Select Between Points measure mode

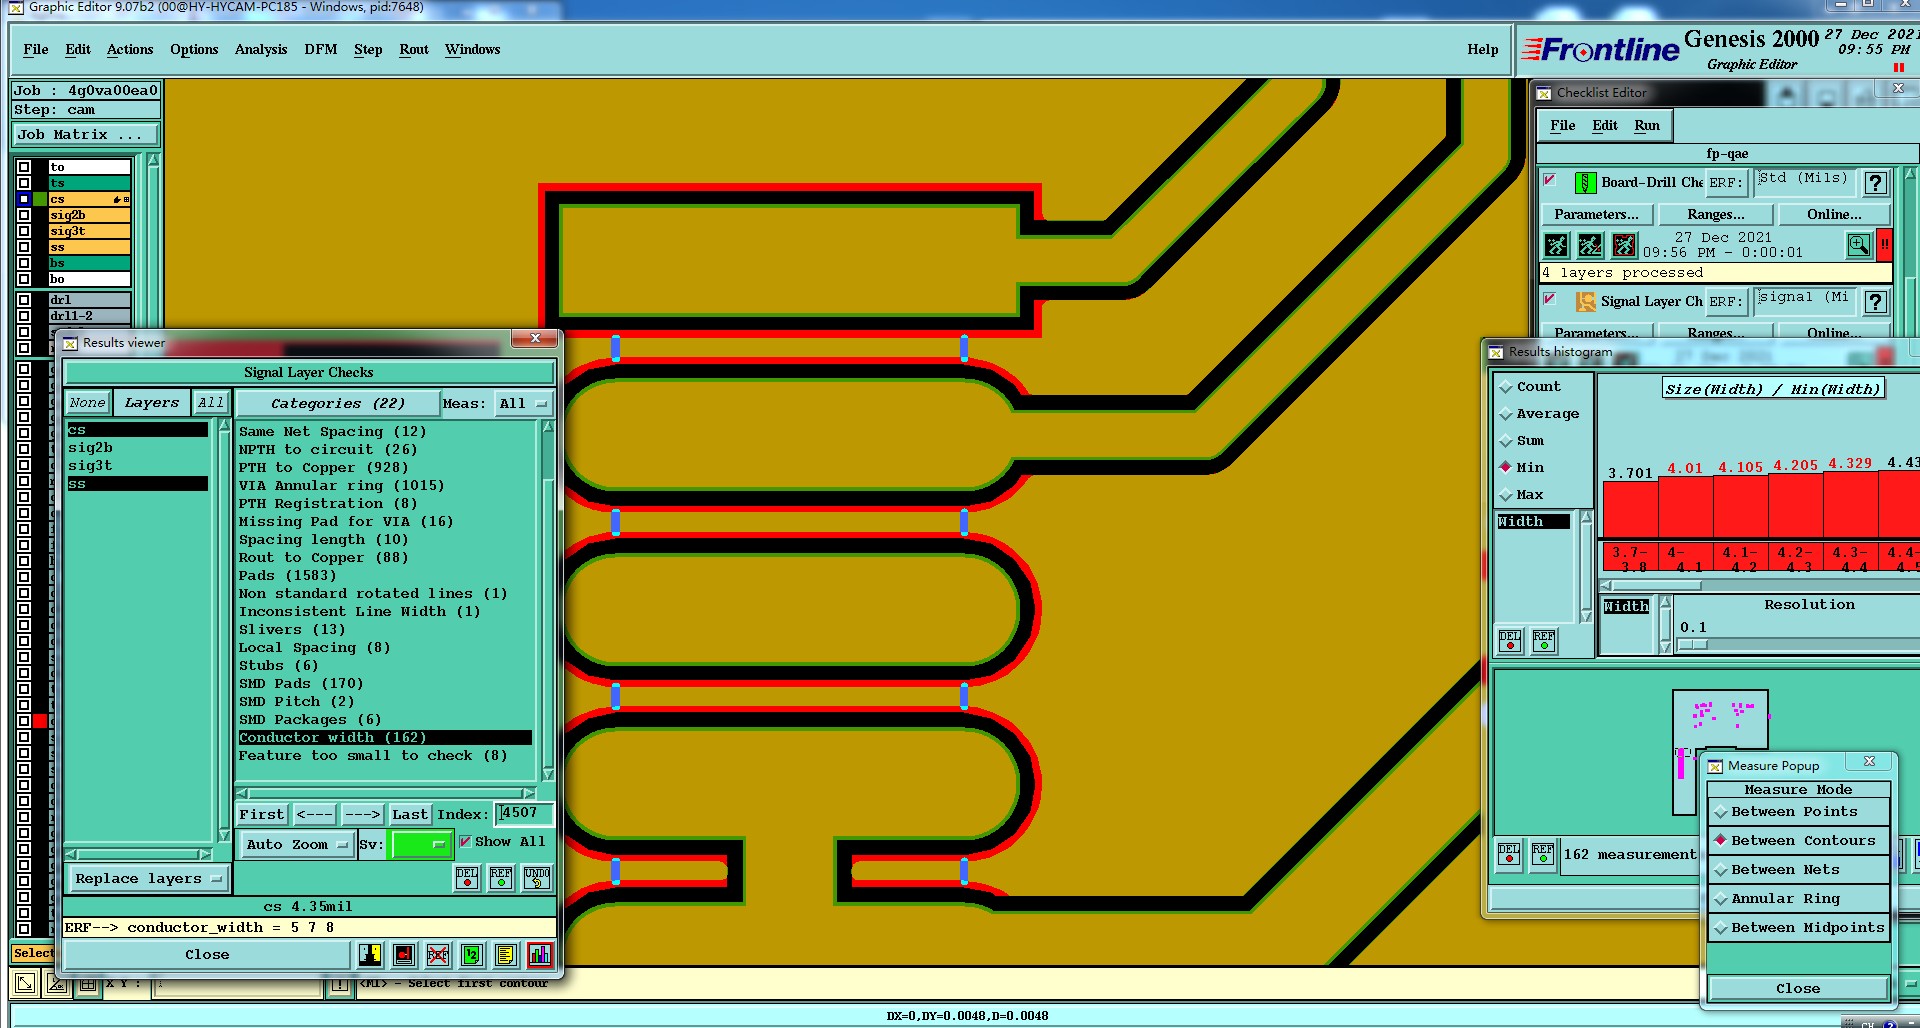click(x=1798, y=812)
